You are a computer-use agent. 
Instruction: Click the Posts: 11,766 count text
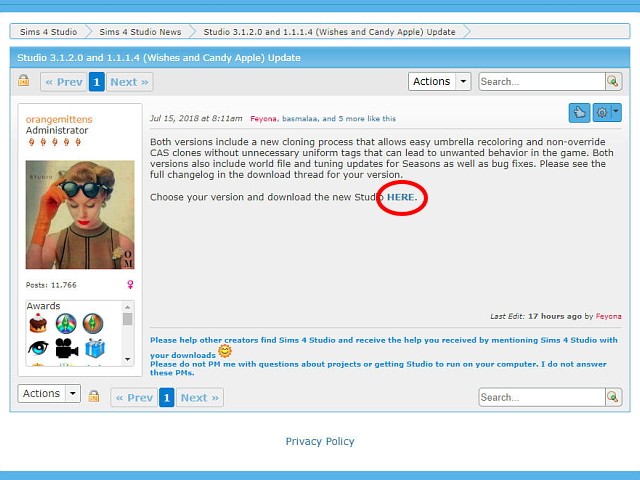point(51,285)
